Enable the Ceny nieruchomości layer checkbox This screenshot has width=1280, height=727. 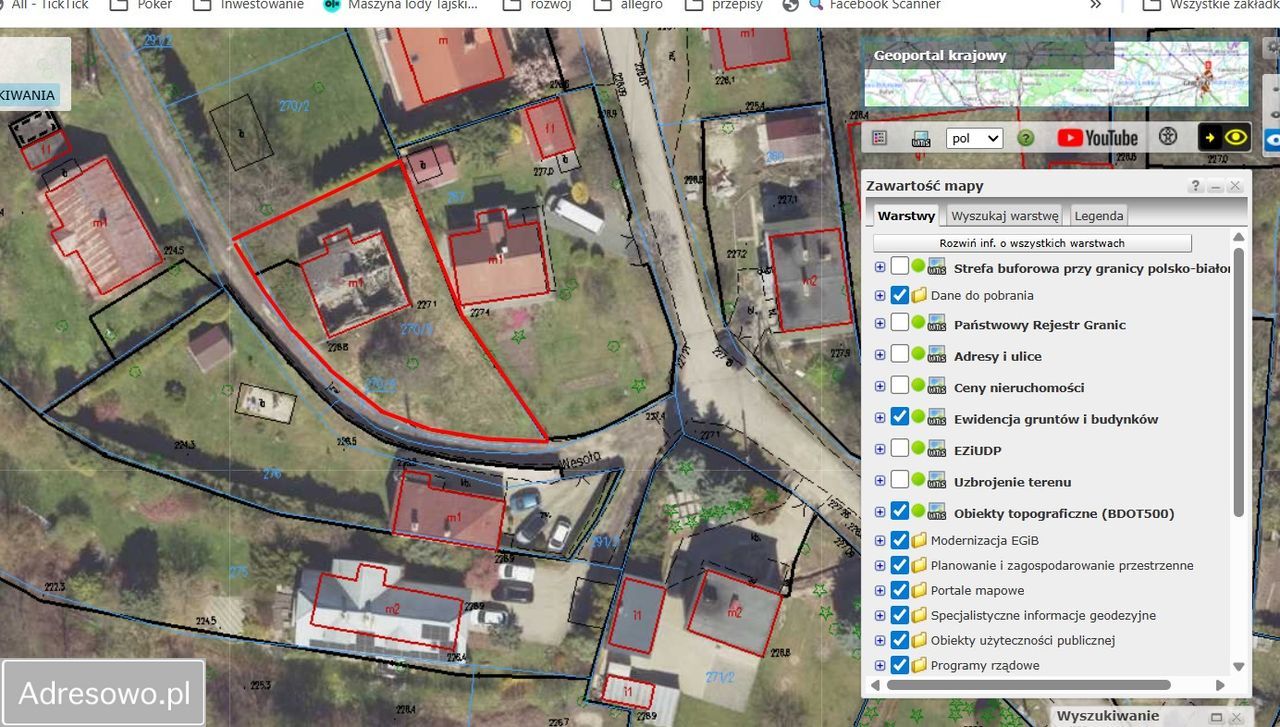[900, 386]
